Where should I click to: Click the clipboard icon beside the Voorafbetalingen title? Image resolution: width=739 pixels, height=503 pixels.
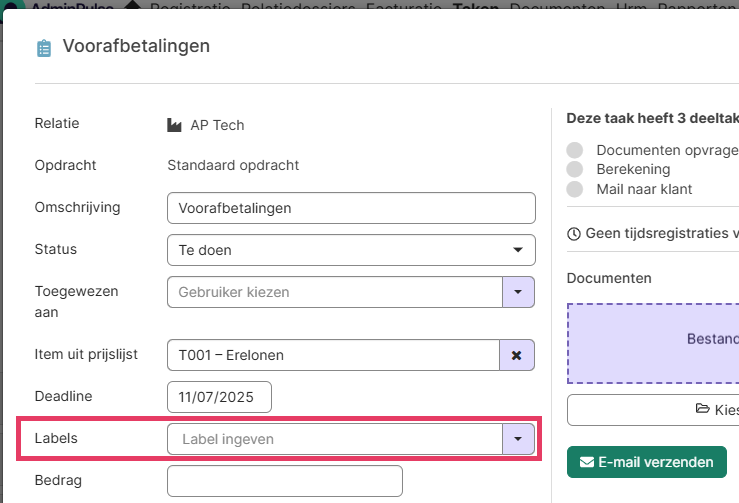tap(43, 48)
